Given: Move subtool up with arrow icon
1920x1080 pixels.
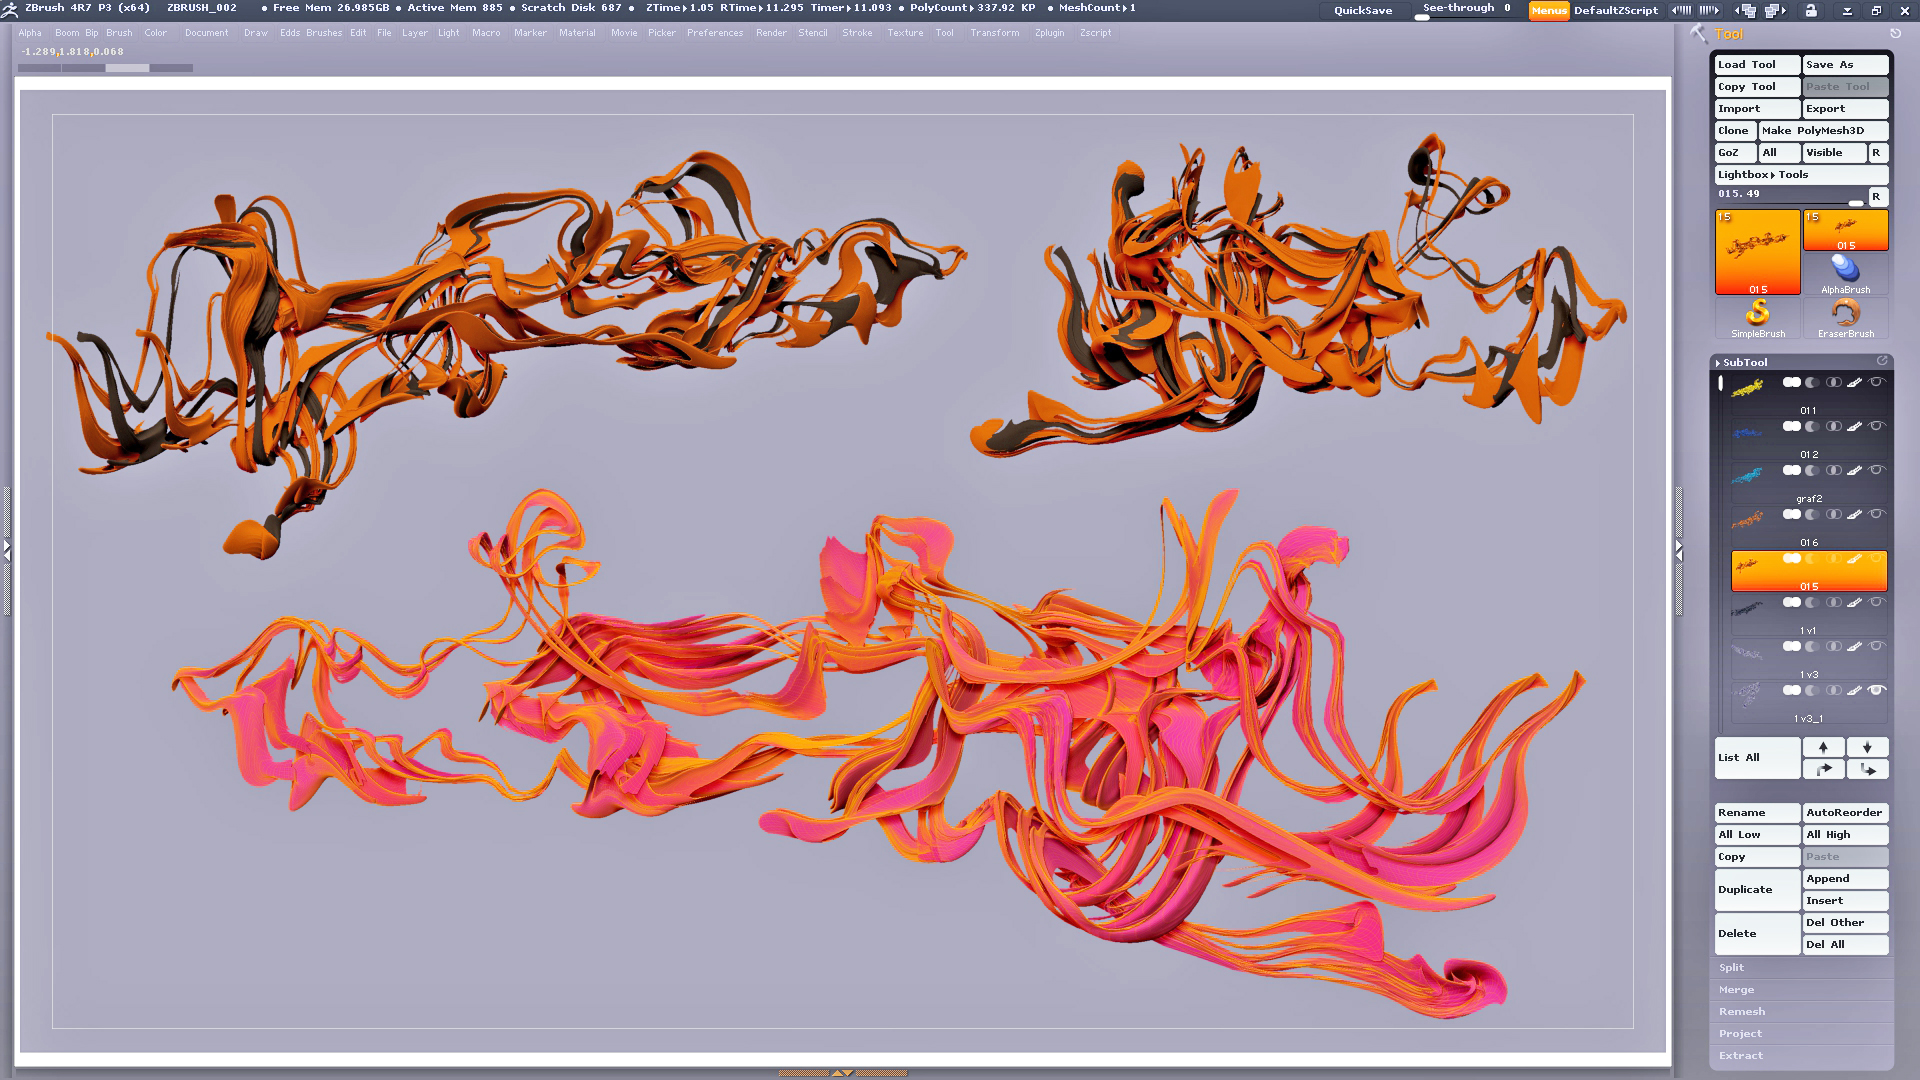Looking at the screenshot, I should [x=1823, y=747].
